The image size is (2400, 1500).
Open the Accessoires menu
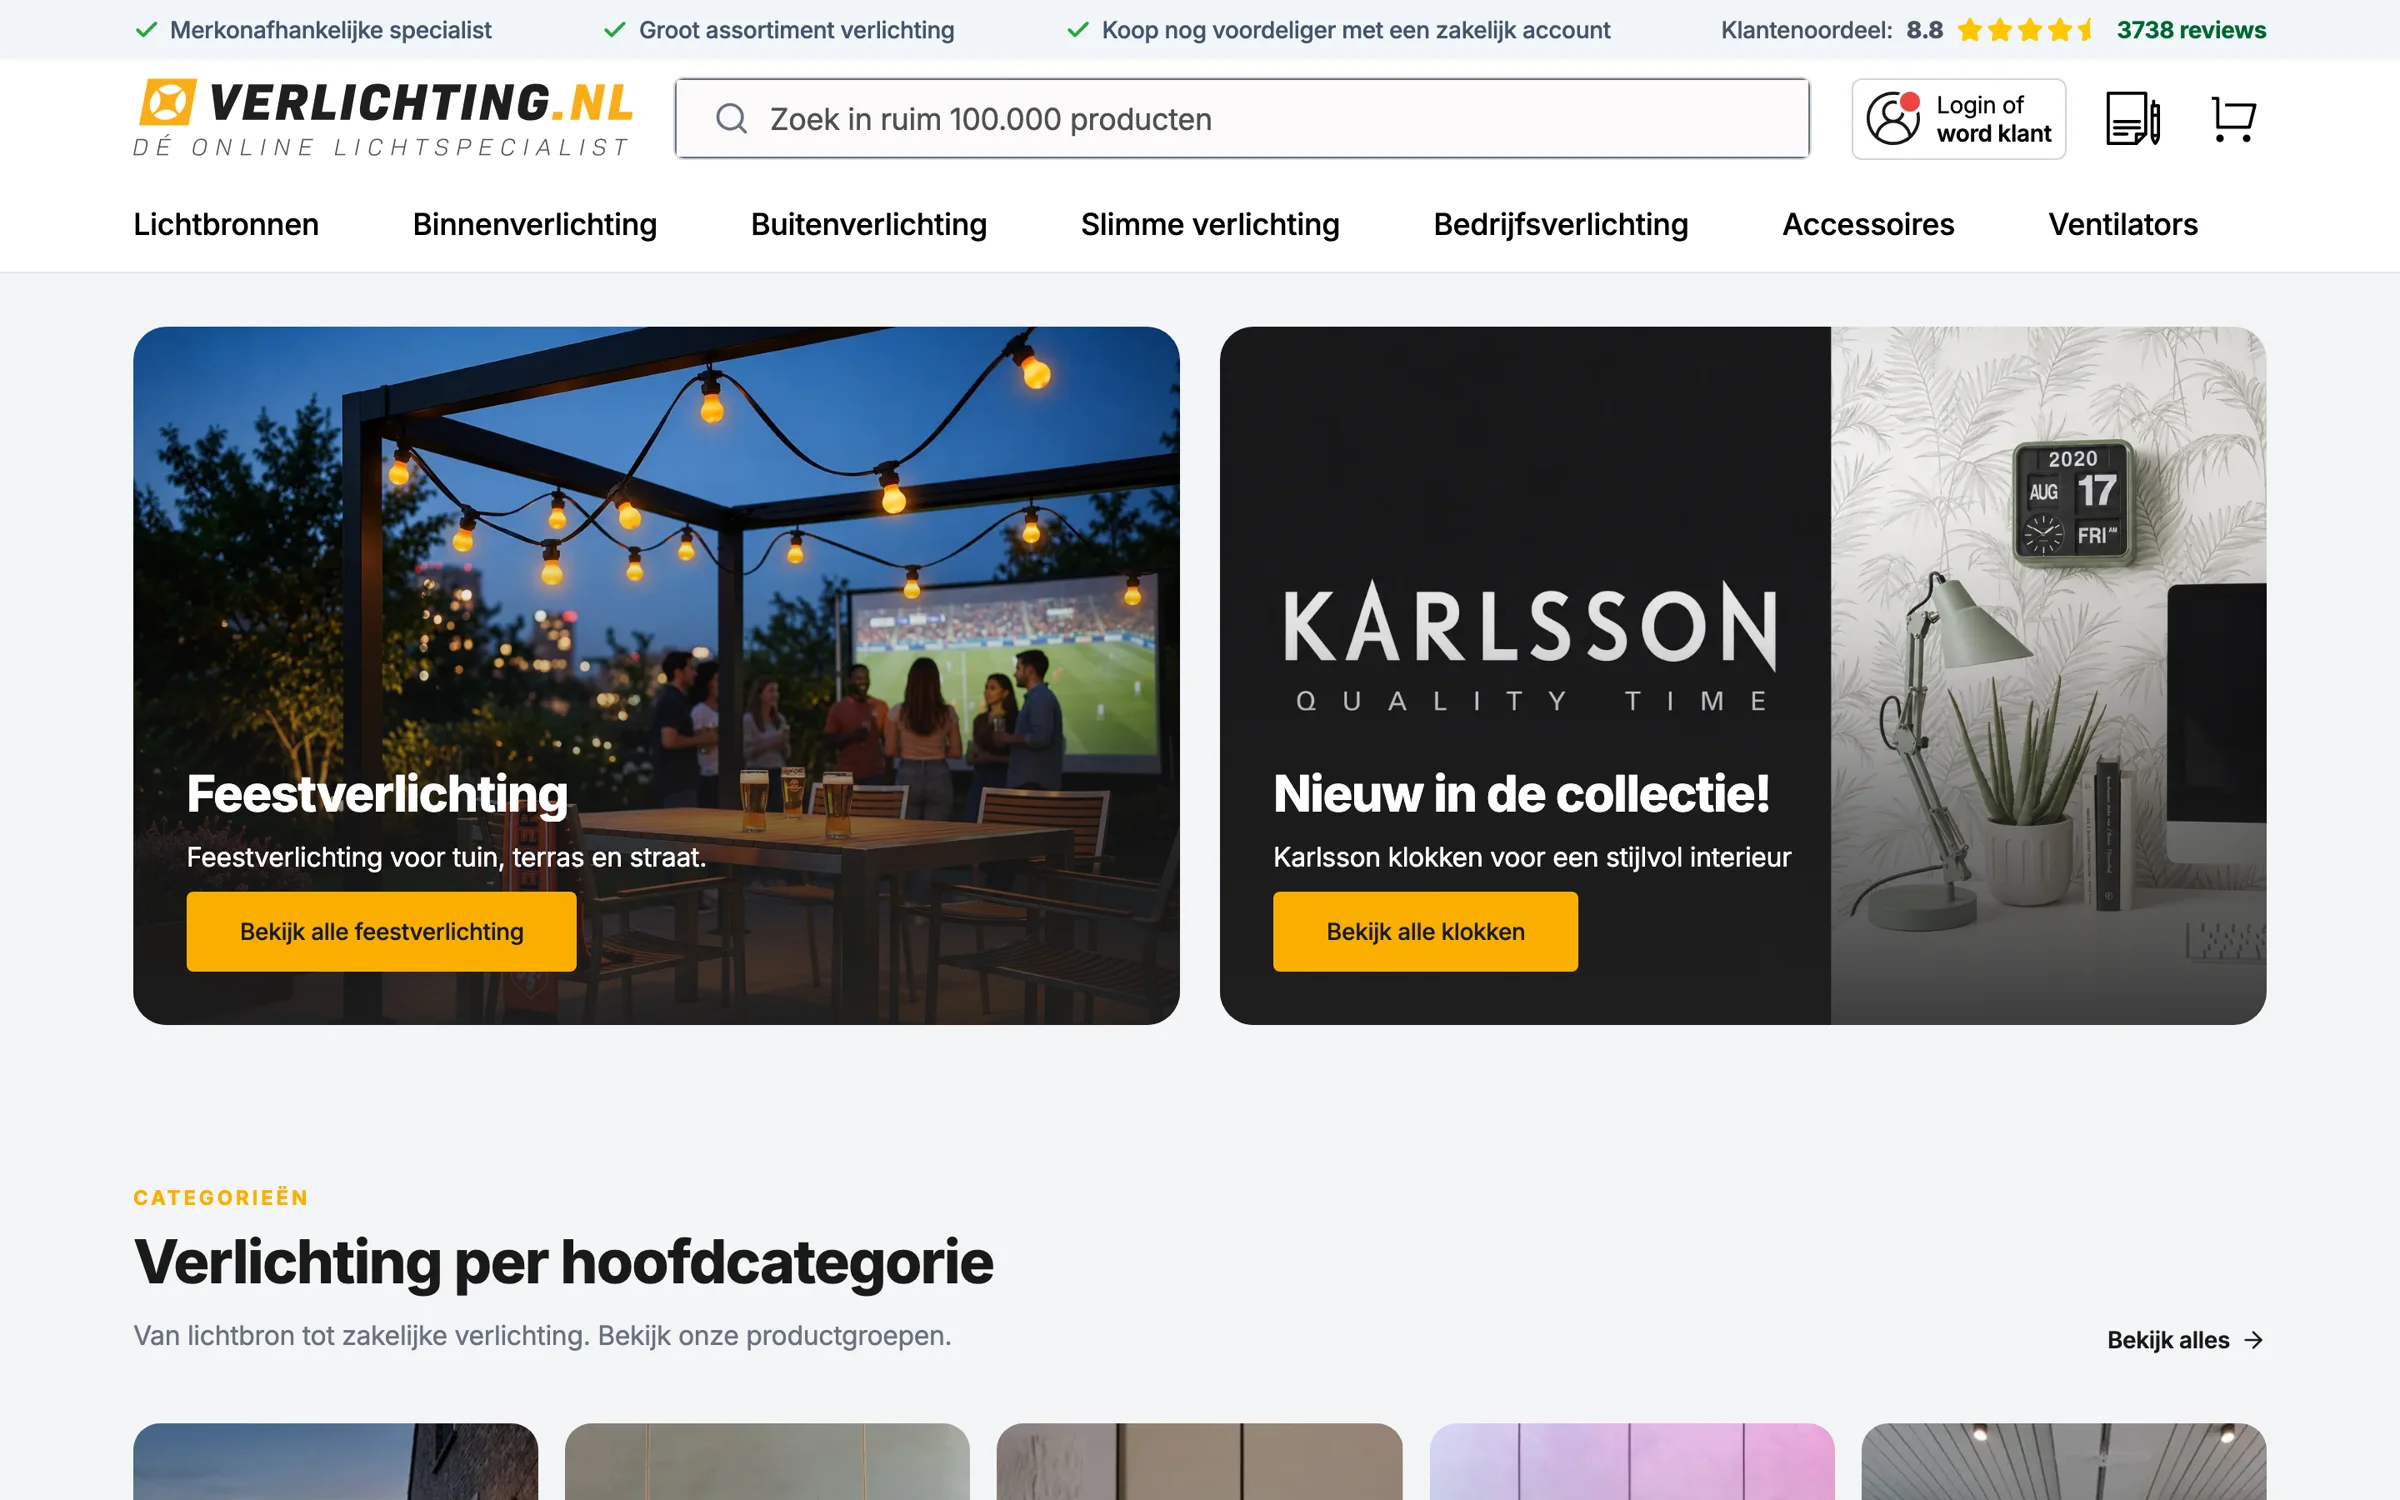1868,224
